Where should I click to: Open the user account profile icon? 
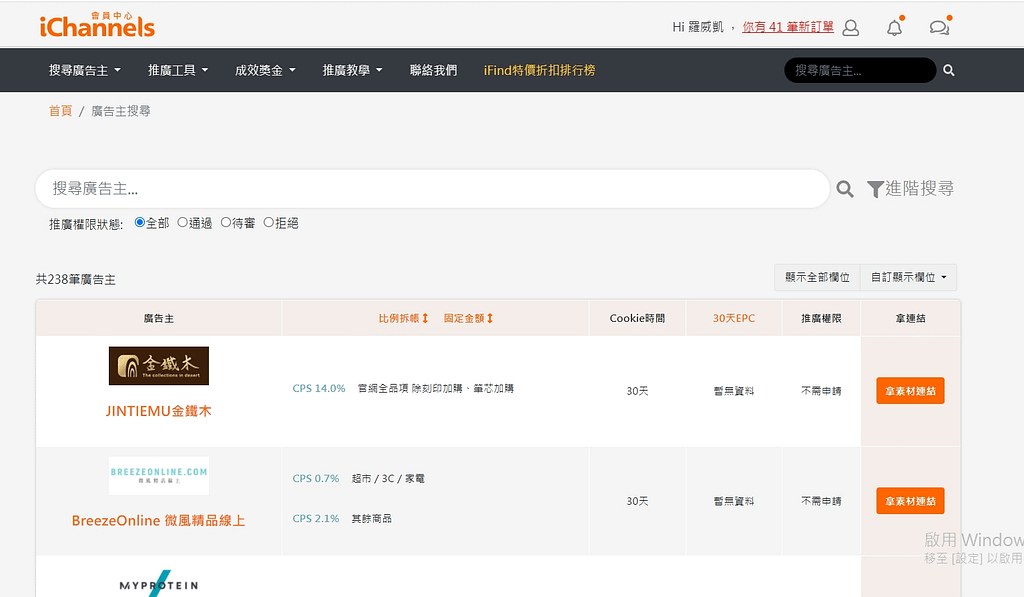(x=850, y=28)
